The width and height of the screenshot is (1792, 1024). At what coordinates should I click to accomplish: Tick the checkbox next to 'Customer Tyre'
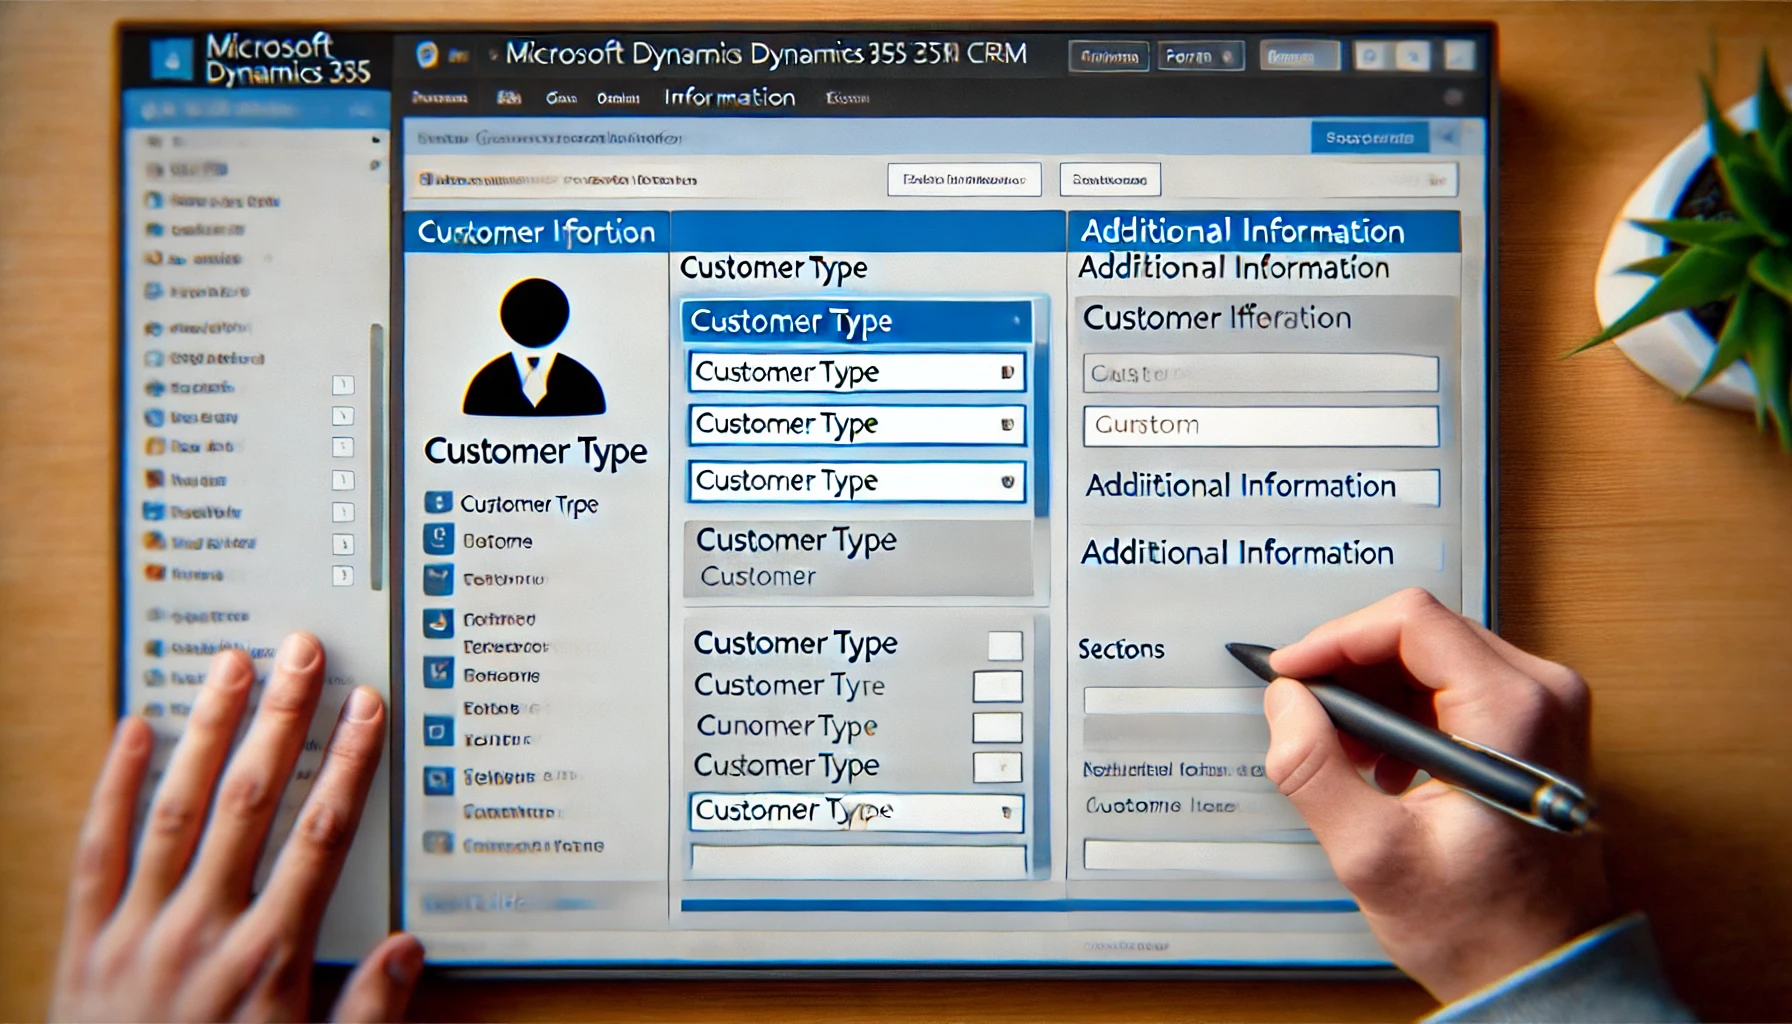pyautogui.click(x=998, y=686)
